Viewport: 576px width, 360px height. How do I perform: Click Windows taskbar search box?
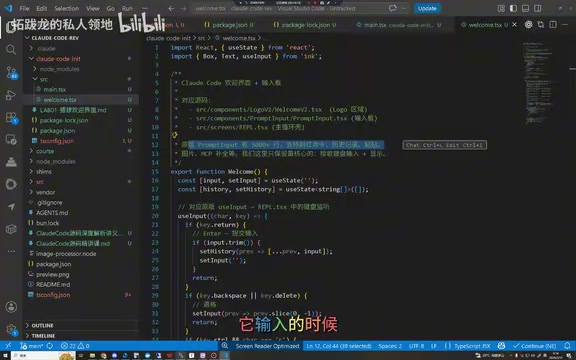pyautogui.click(x=43, y=356)
